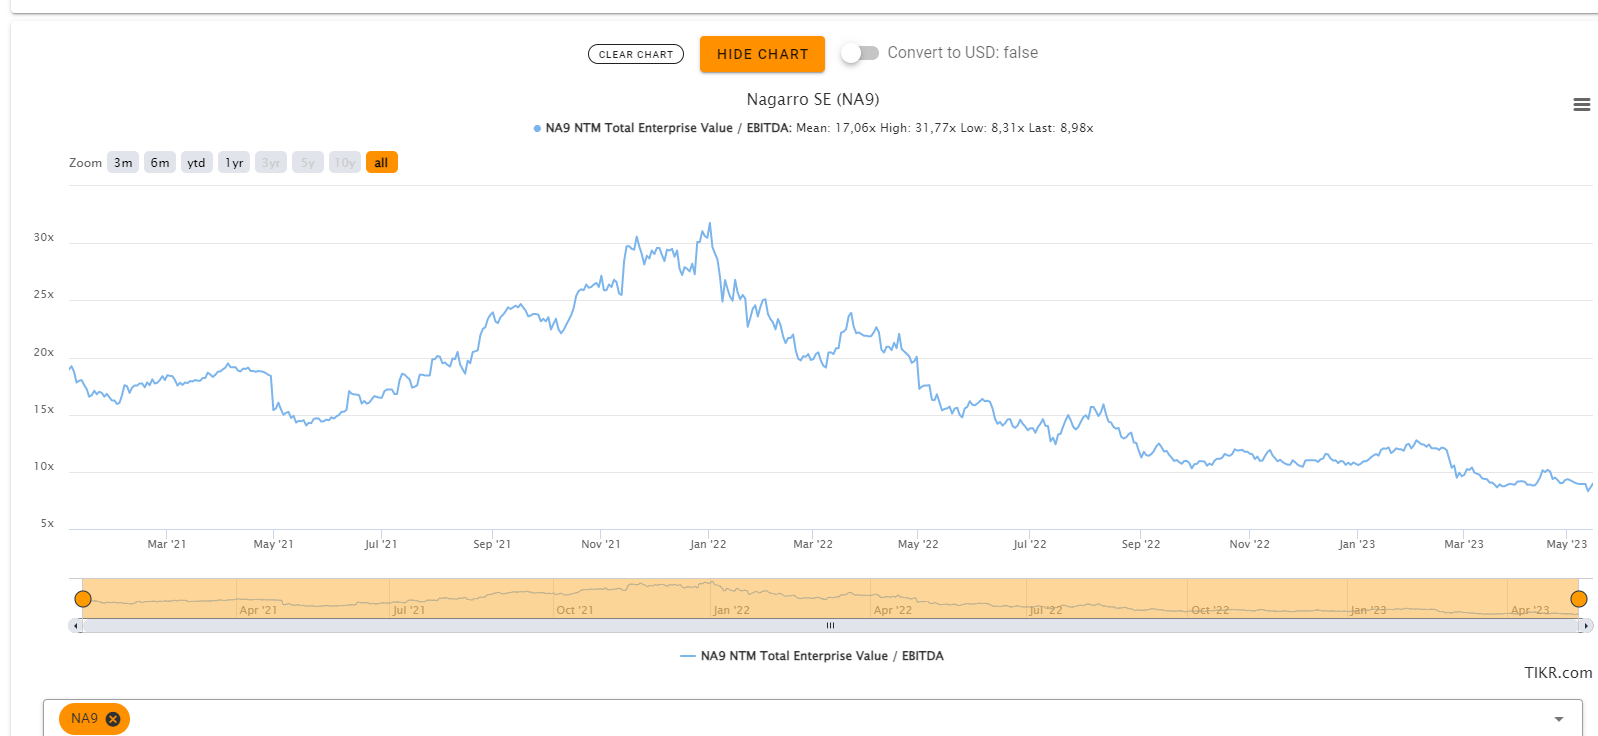Image resolution: width=1598 pixels, height=736 pixels.
Task: Click the Mar '21 x-axis label
Action: (167, 544)
